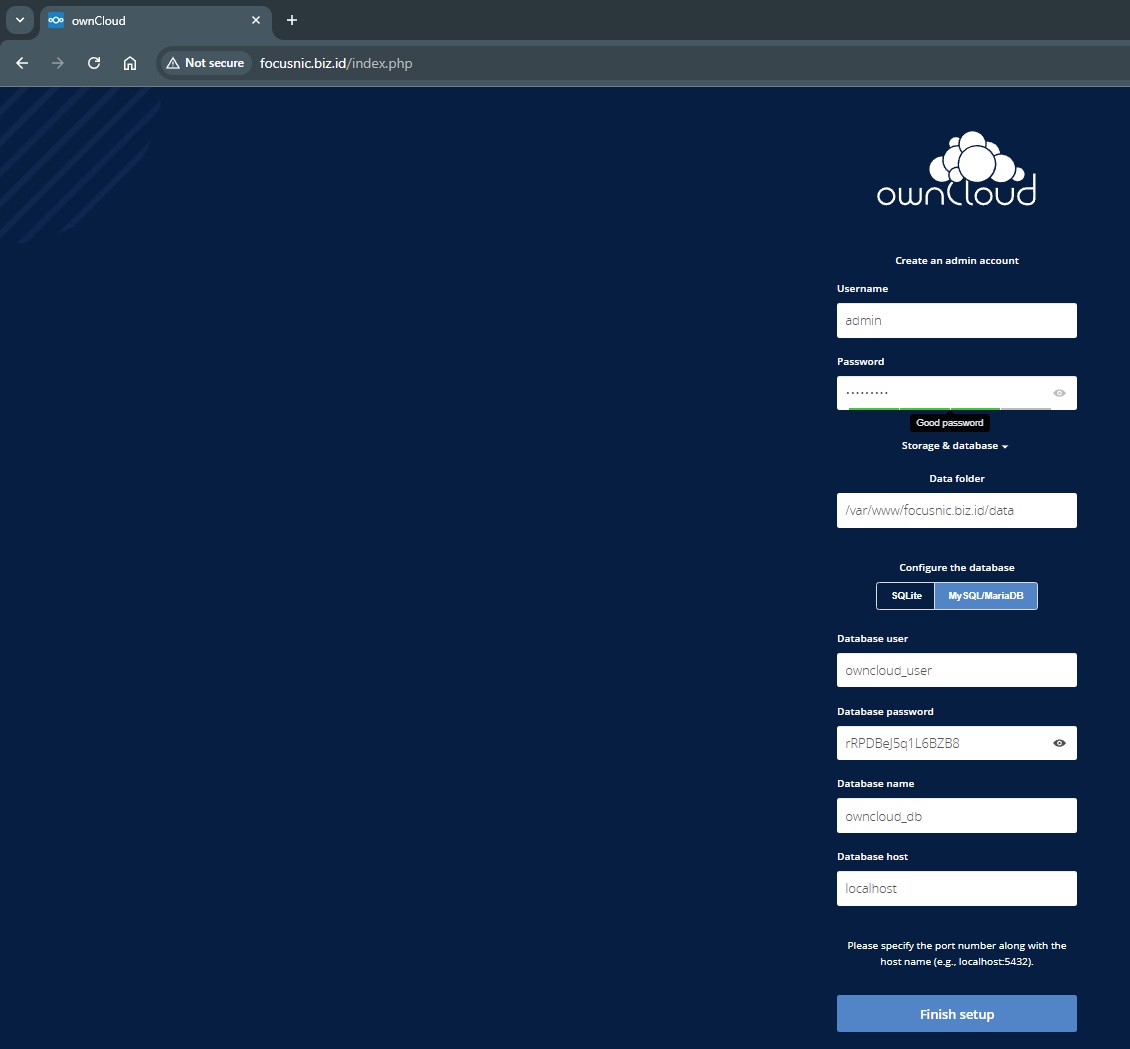Viewport: 1130px width, 1049px height.
Task: Click Finish setup button
Action: click(x=956, y=1014)
